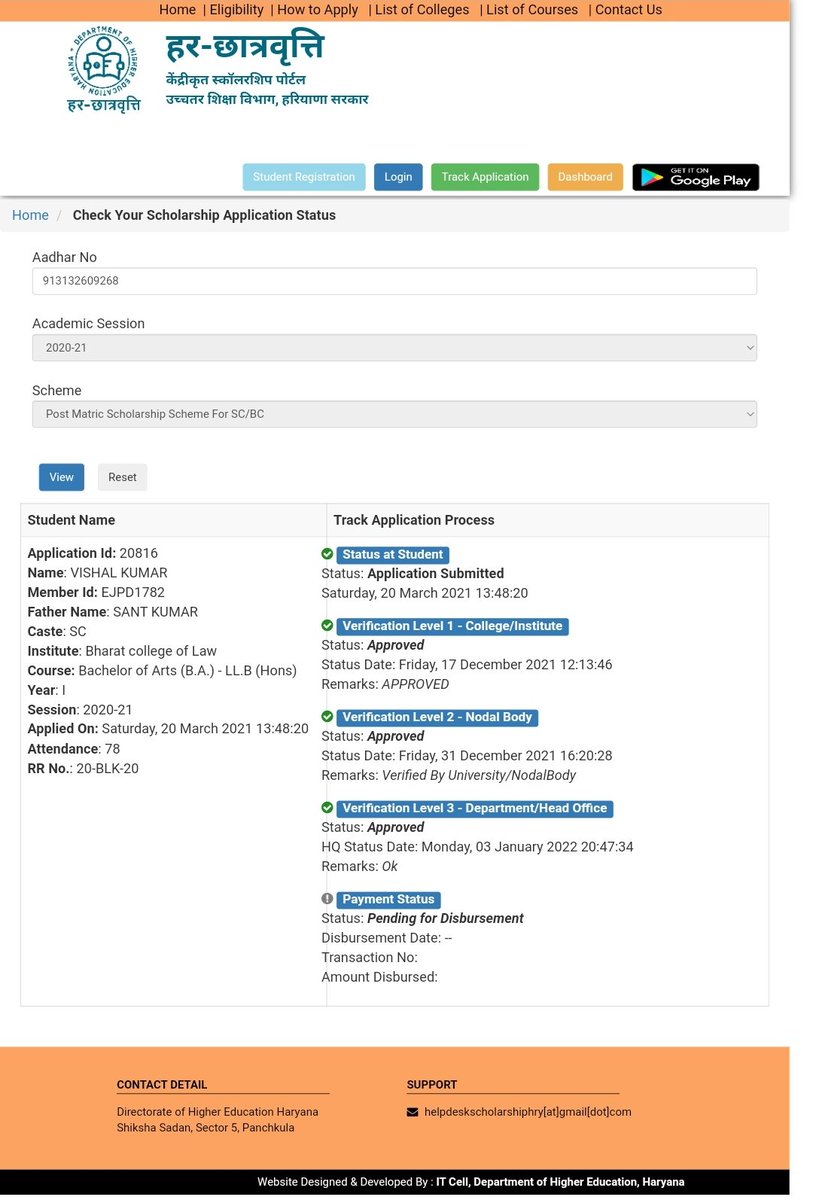Click the green Track Application button
The image size is (813, 1200).
tap(485, 177)
